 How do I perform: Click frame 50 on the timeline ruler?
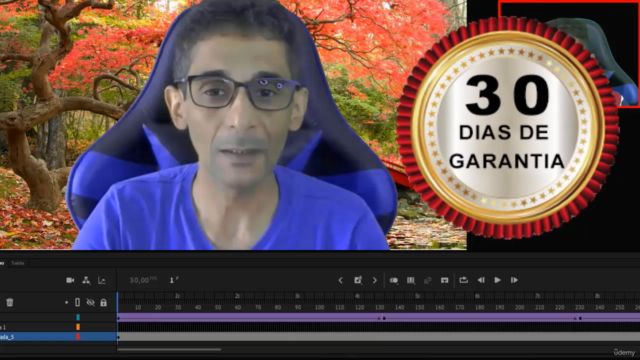(x=218, y=307)
